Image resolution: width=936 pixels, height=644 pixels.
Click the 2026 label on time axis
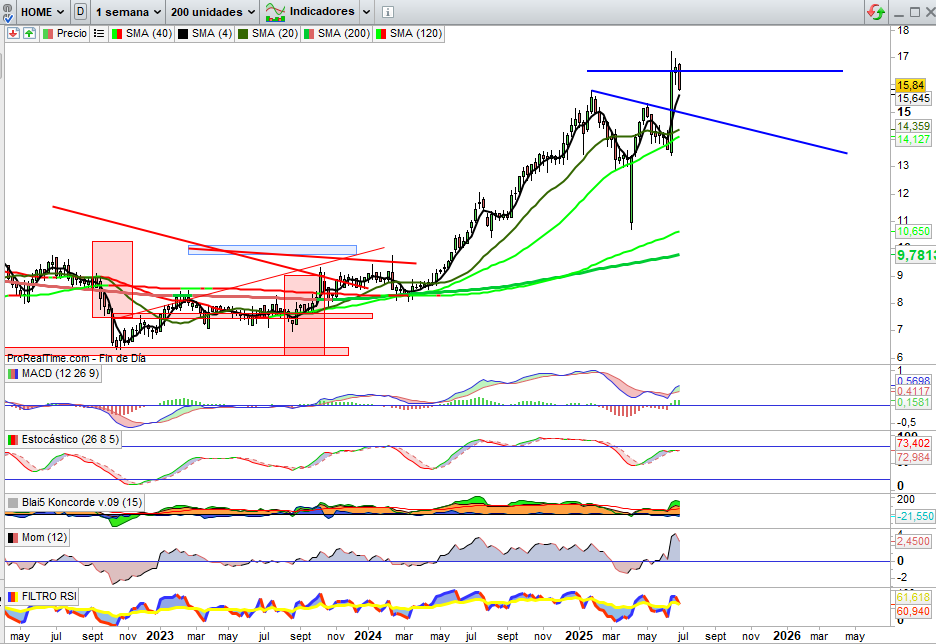coord(787,636)
